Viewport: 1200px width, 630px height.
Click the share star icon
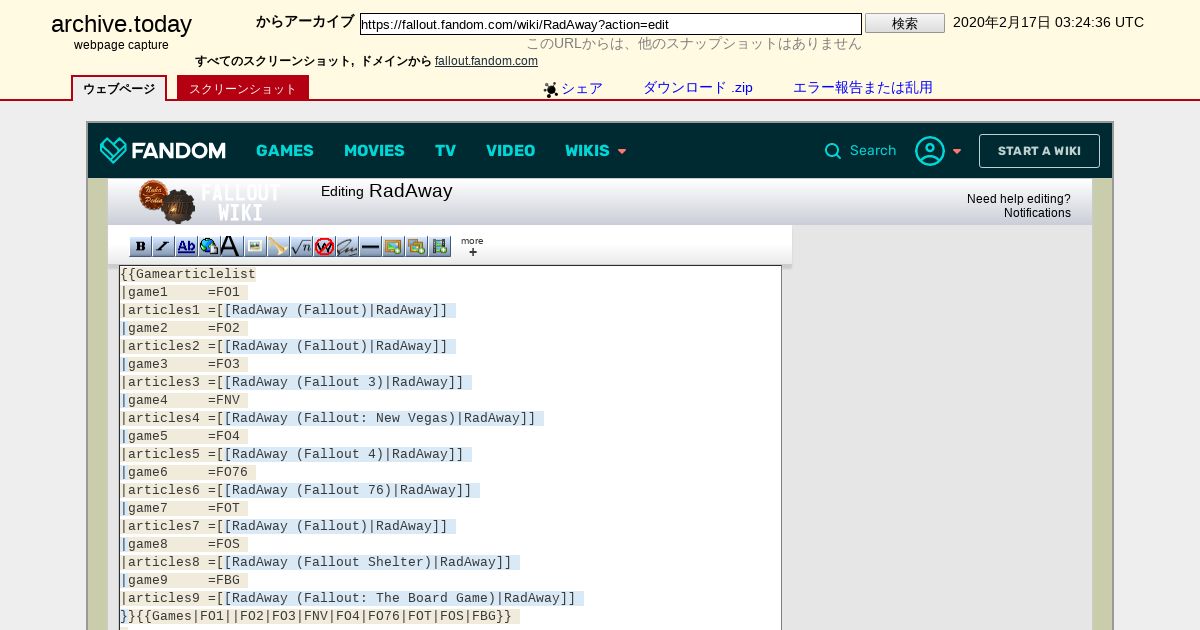551,89
